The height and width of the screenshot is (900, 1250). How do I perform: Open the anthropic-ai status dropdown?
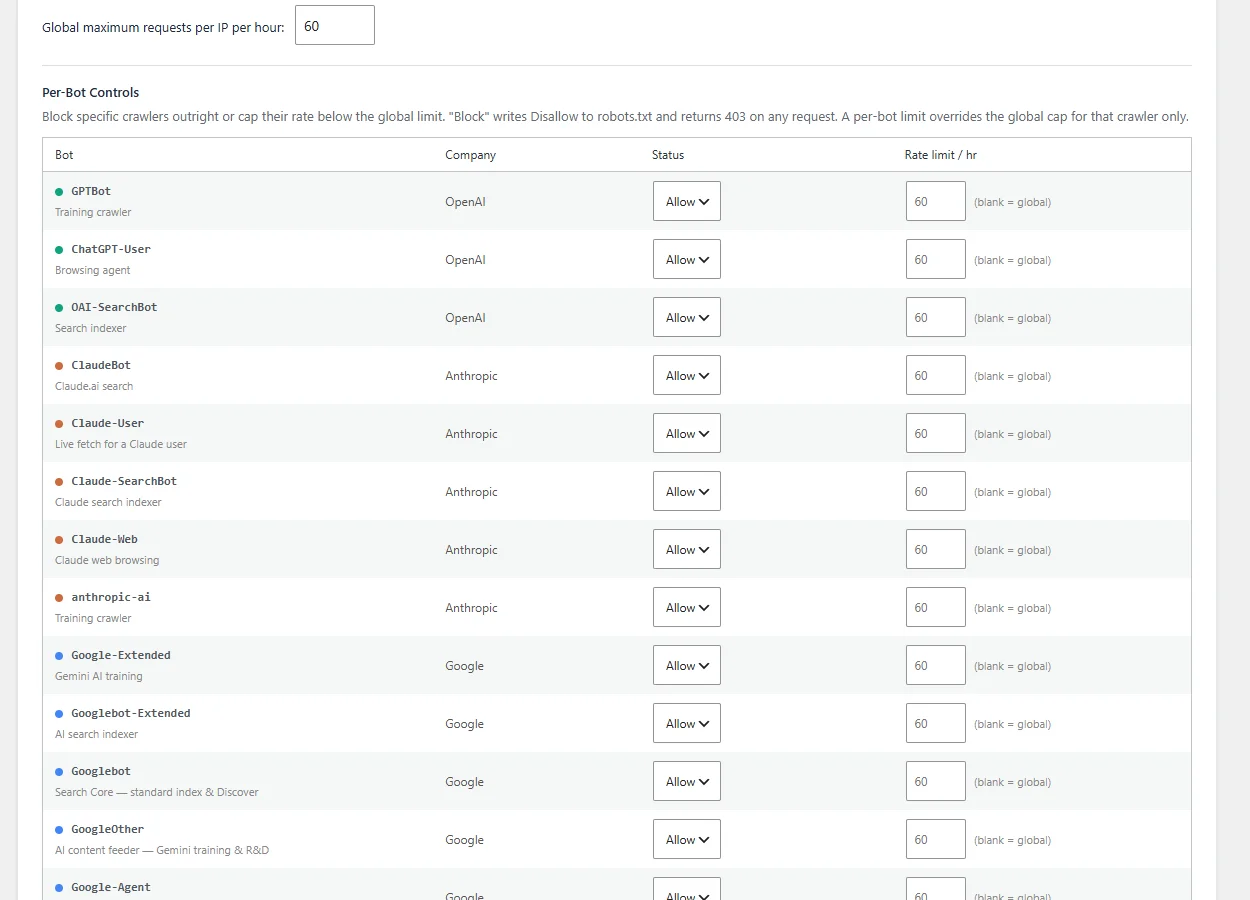(x=686, y=607)
